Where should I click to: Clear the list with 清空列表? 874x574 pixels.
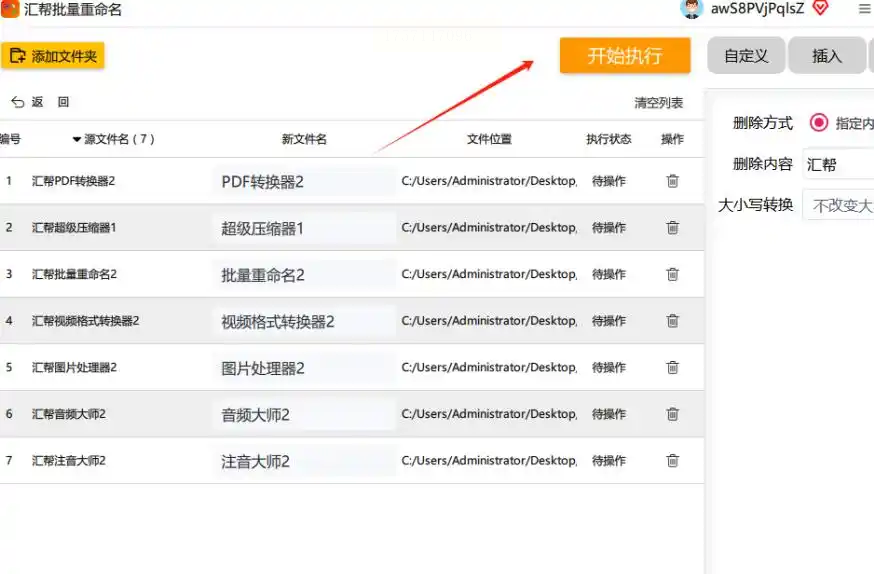pos(658,103)
